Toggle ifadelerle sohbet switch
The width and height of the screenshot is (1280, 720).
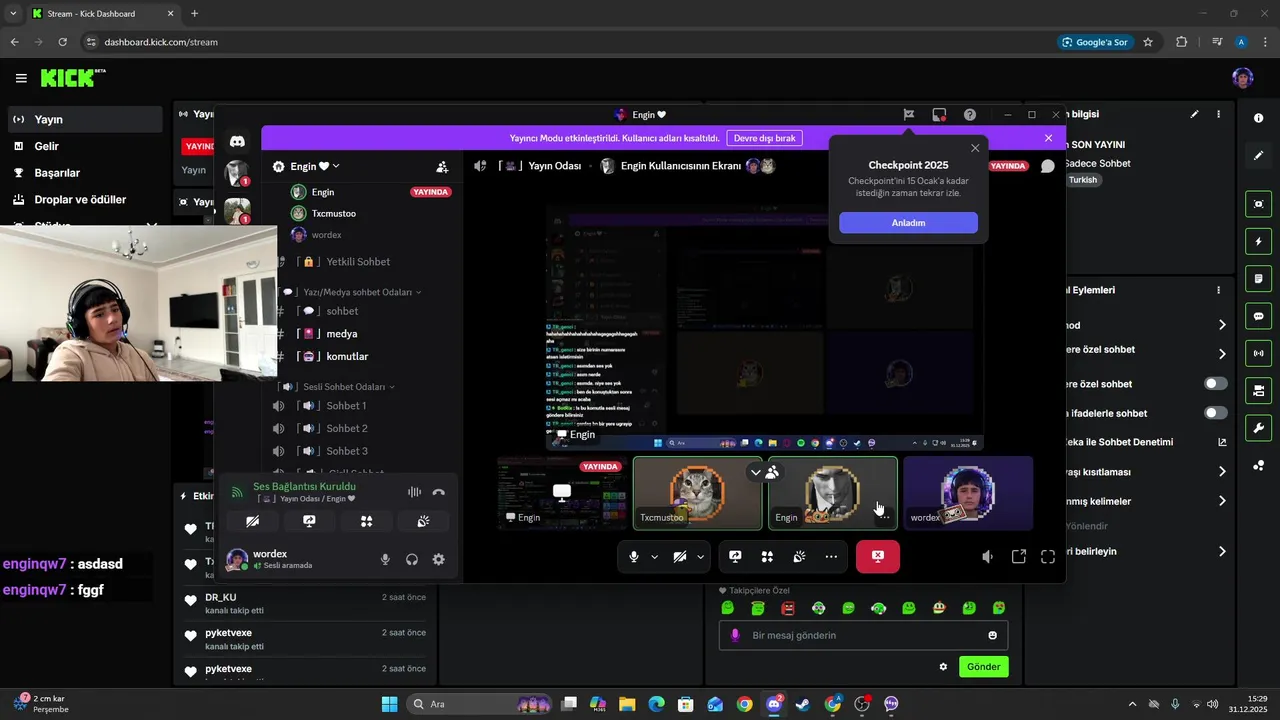1216,413
